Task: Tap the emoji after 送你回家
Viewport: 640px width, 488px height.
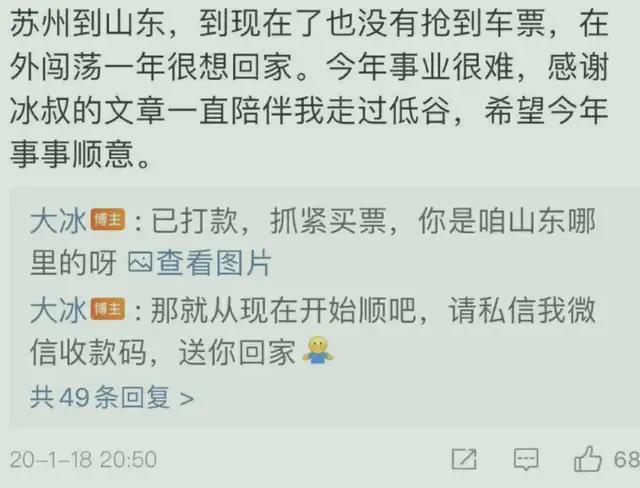Action: [318, 350]
